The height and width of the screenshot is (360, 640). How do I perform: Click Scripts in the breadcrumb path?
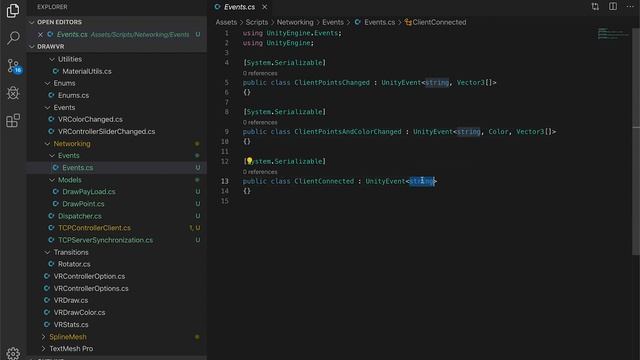[x=257, y=22]
